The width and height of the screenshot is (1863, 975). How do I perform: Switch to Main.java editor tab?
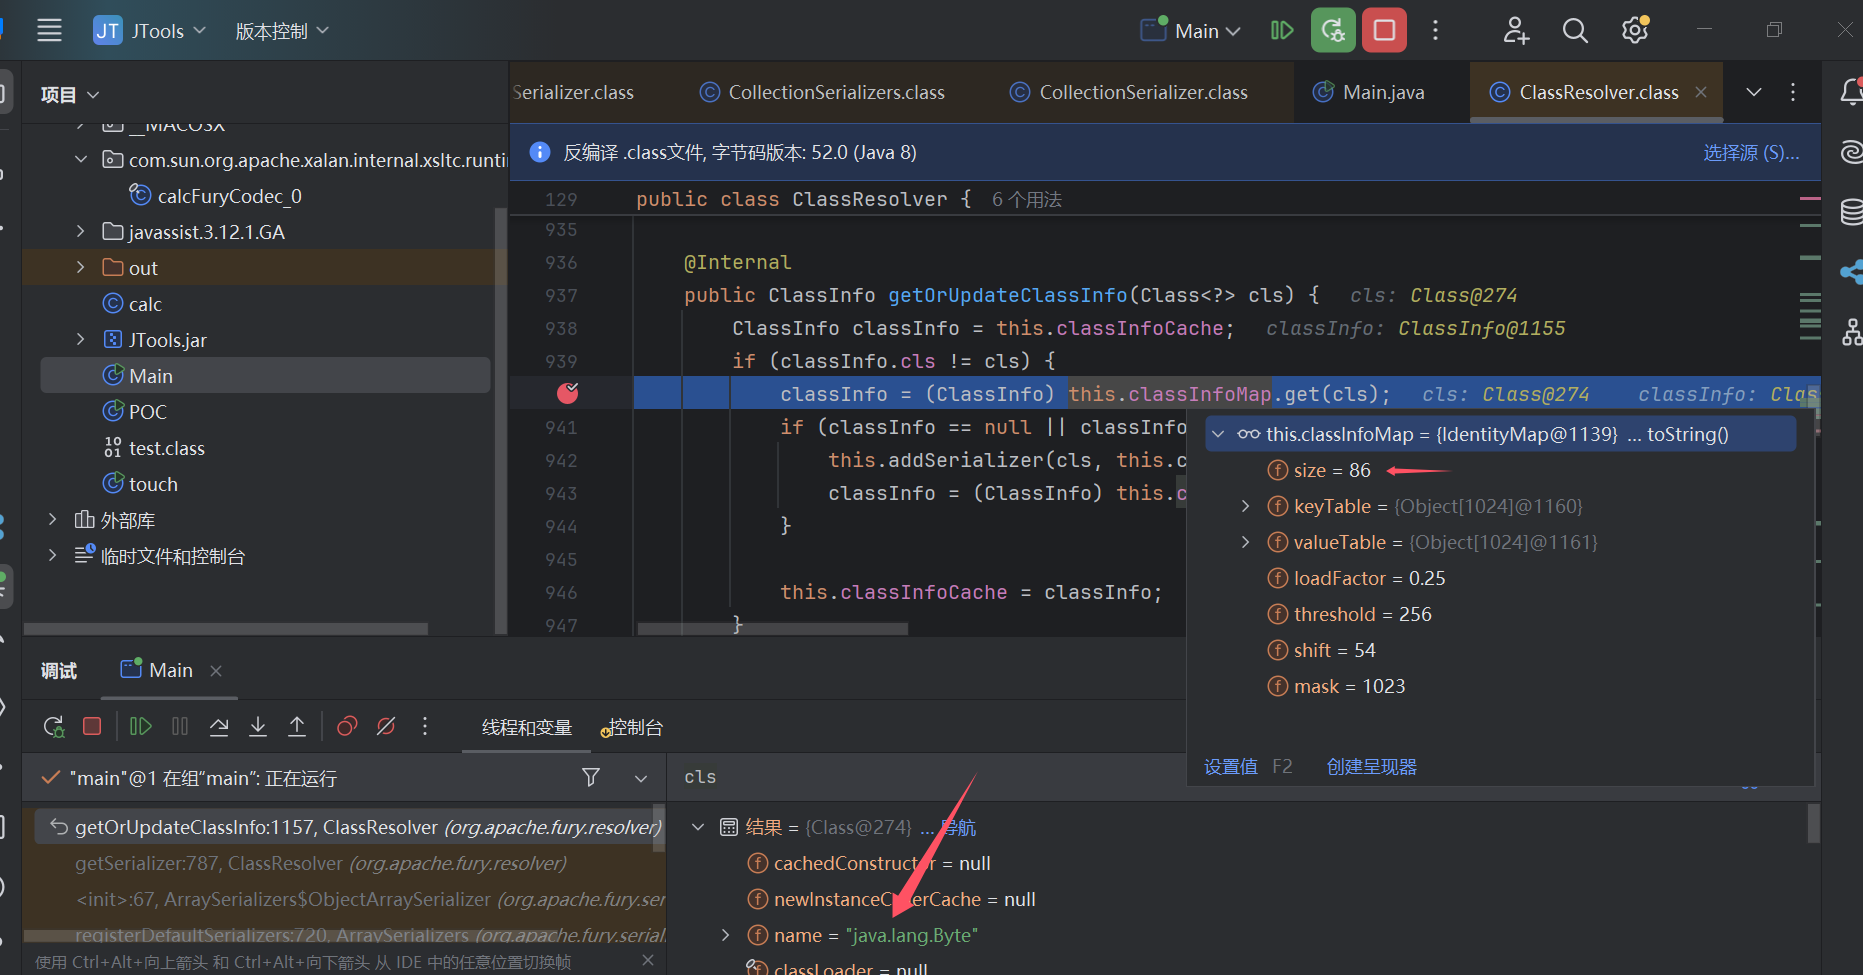click(1368, 92)
